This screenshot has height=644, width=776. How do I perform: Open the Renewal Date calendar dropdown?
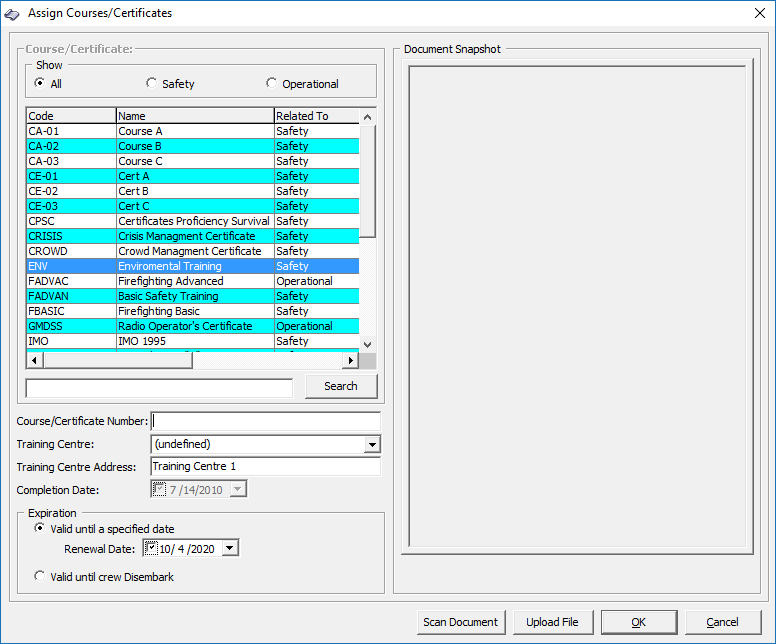(230, 548)
